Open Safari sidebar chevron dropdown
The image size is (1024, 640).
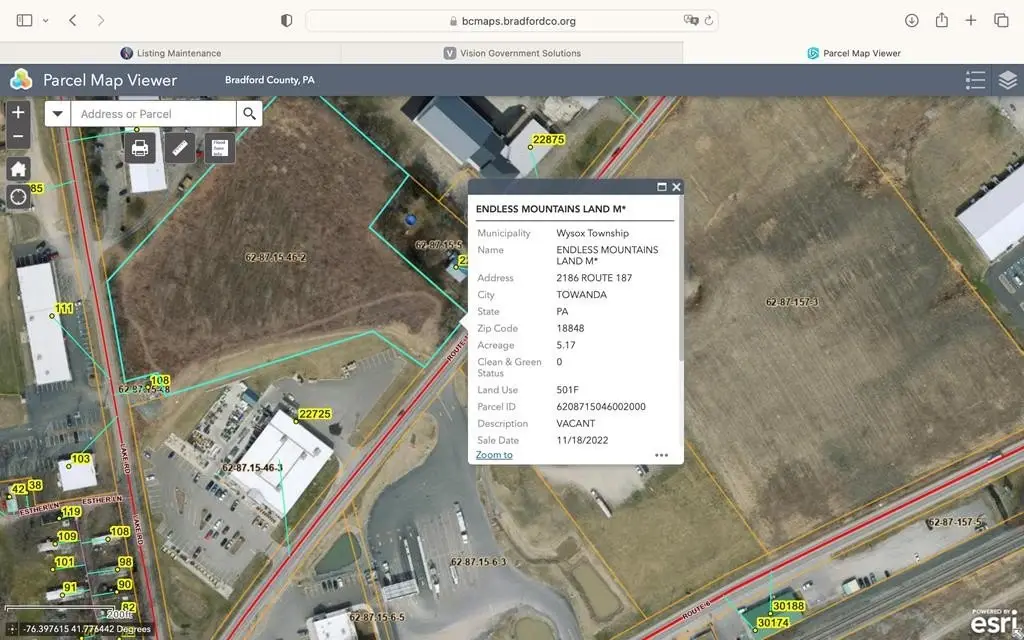tap(45, 20)
